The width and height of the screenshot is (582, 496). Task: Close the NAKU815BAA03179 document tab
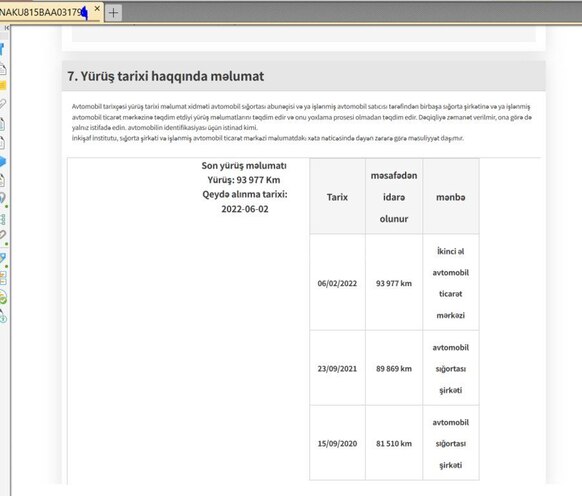pyautogui.click(x=97, y=8)
